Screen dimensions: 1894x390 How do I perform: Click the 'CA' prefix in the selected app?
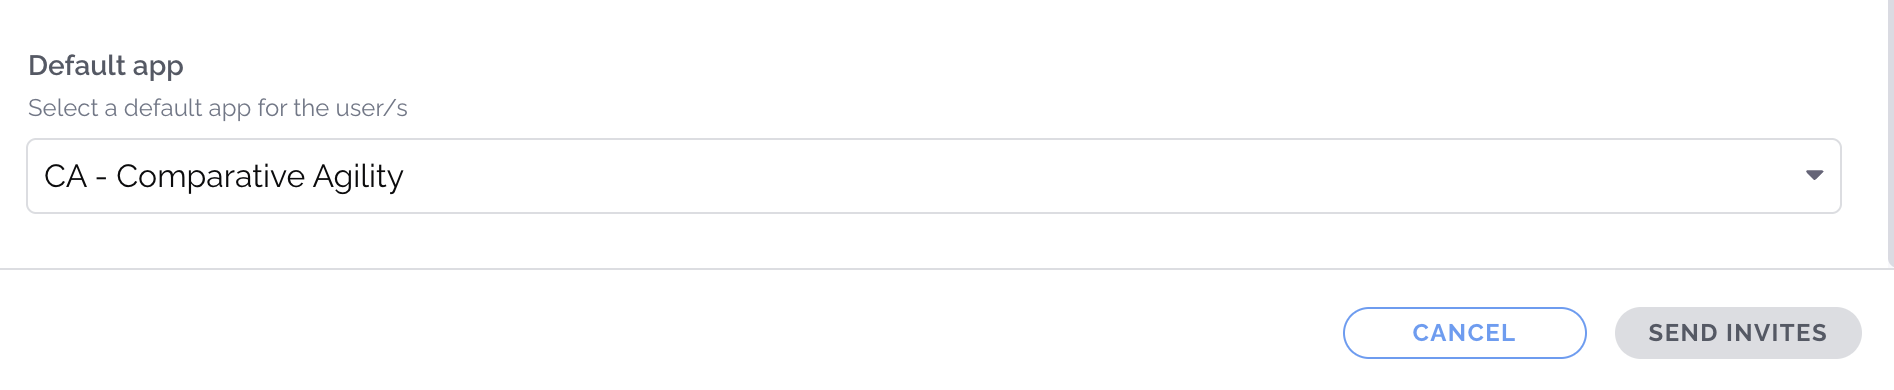click(65, 176)
